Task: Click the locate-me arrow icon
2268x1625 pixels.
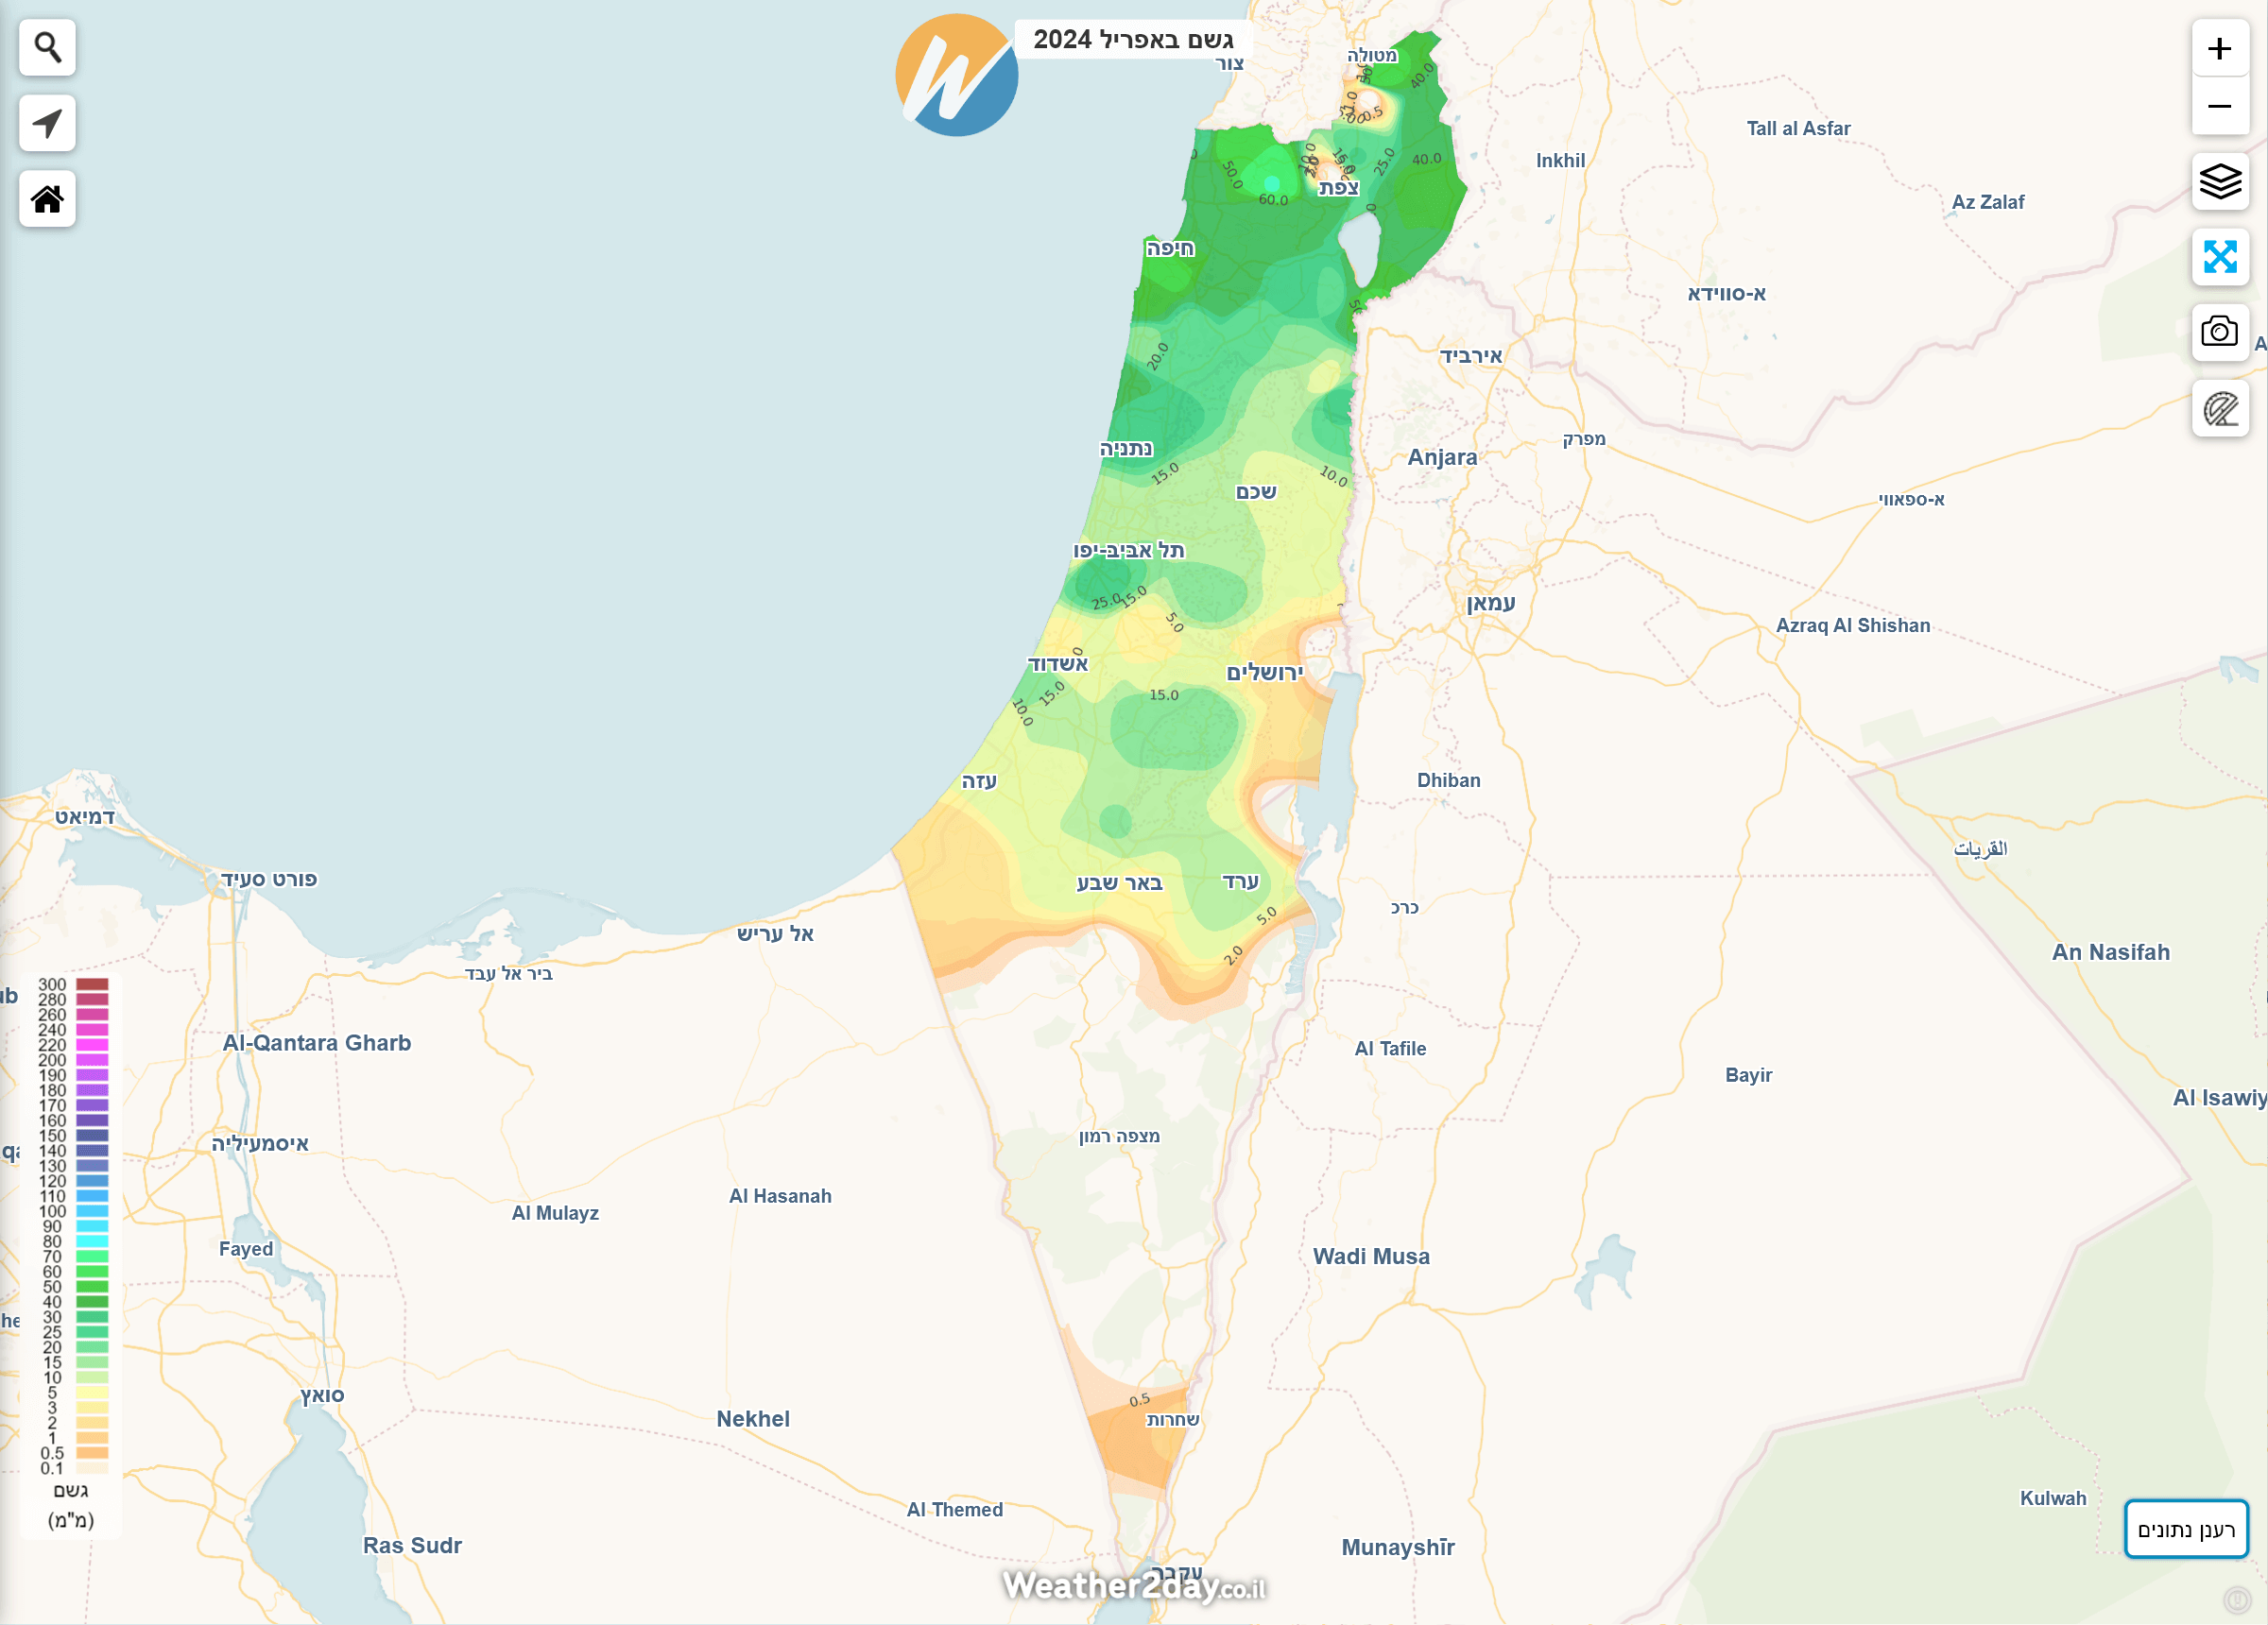Action: point(47,123)
